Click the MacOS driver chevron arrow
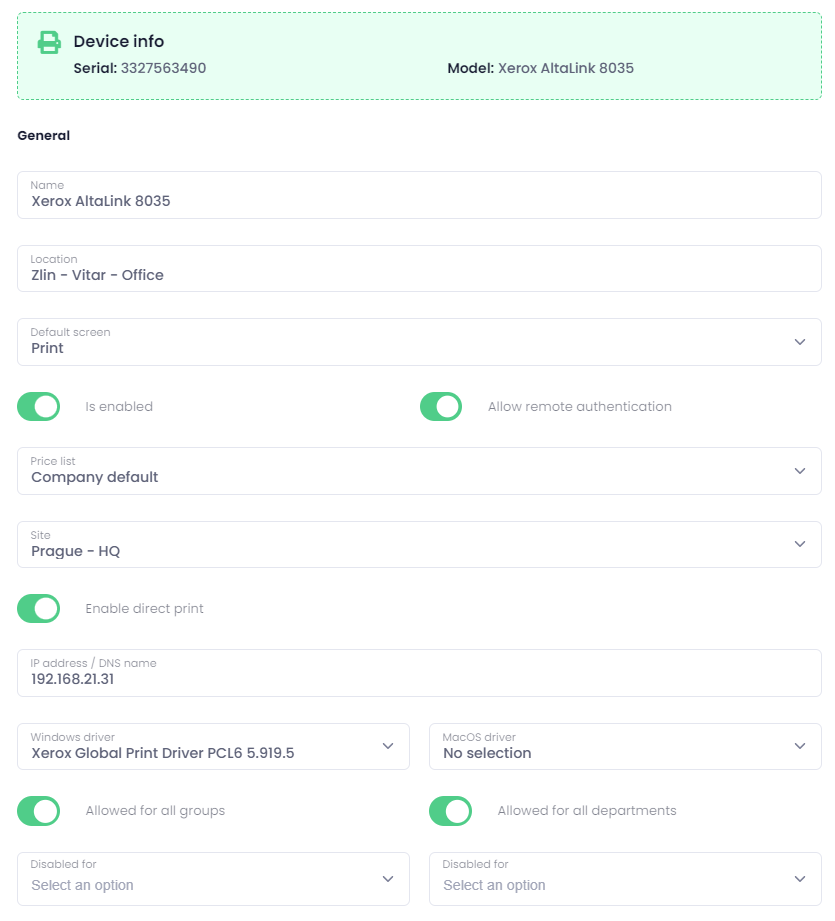This screenshot has width=835, height=921. [799, 746]
